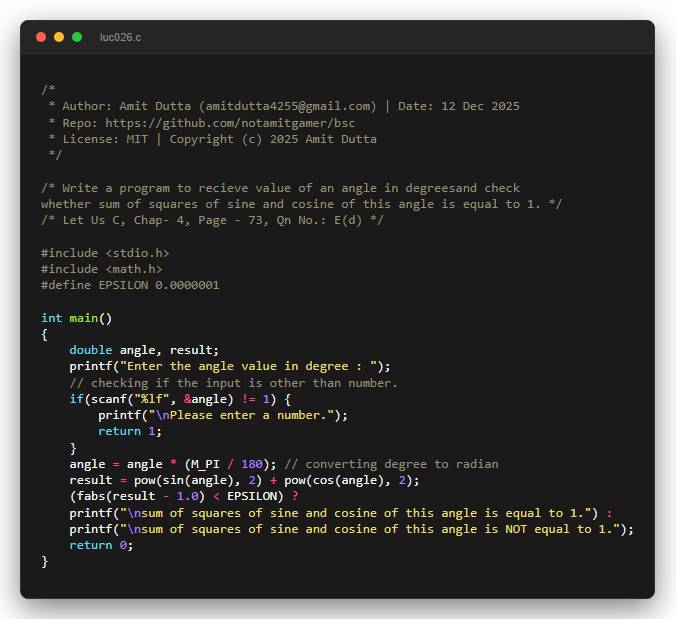Click the '// converting degree to radian' comment
This screenshot has width=676, height=619.
pos(391,464)
